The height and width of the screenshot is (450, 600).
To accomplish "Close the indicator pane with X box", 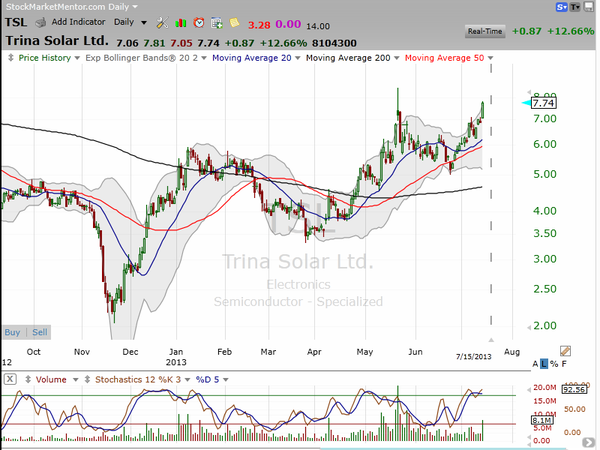I will coord(10,379).
